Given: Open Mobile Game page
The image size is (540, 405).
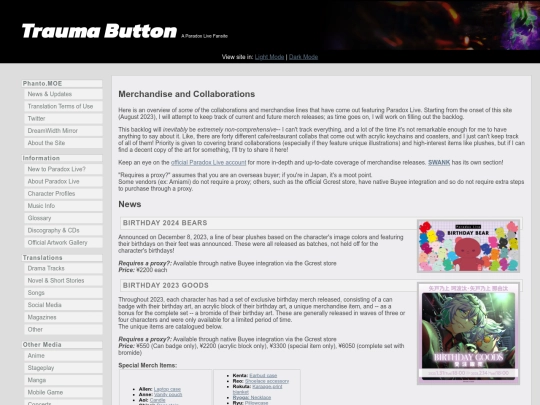Looking at the screenshot, I should 63,392.
